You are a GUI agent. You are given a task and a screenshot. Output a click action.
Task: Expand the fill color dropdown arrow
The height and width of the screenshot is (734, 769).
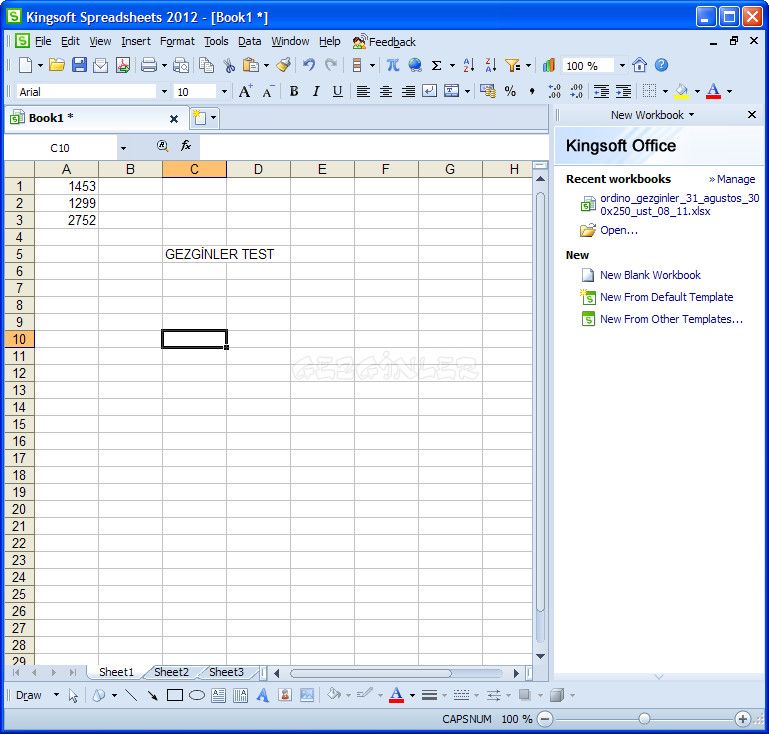tap(697, 91)
